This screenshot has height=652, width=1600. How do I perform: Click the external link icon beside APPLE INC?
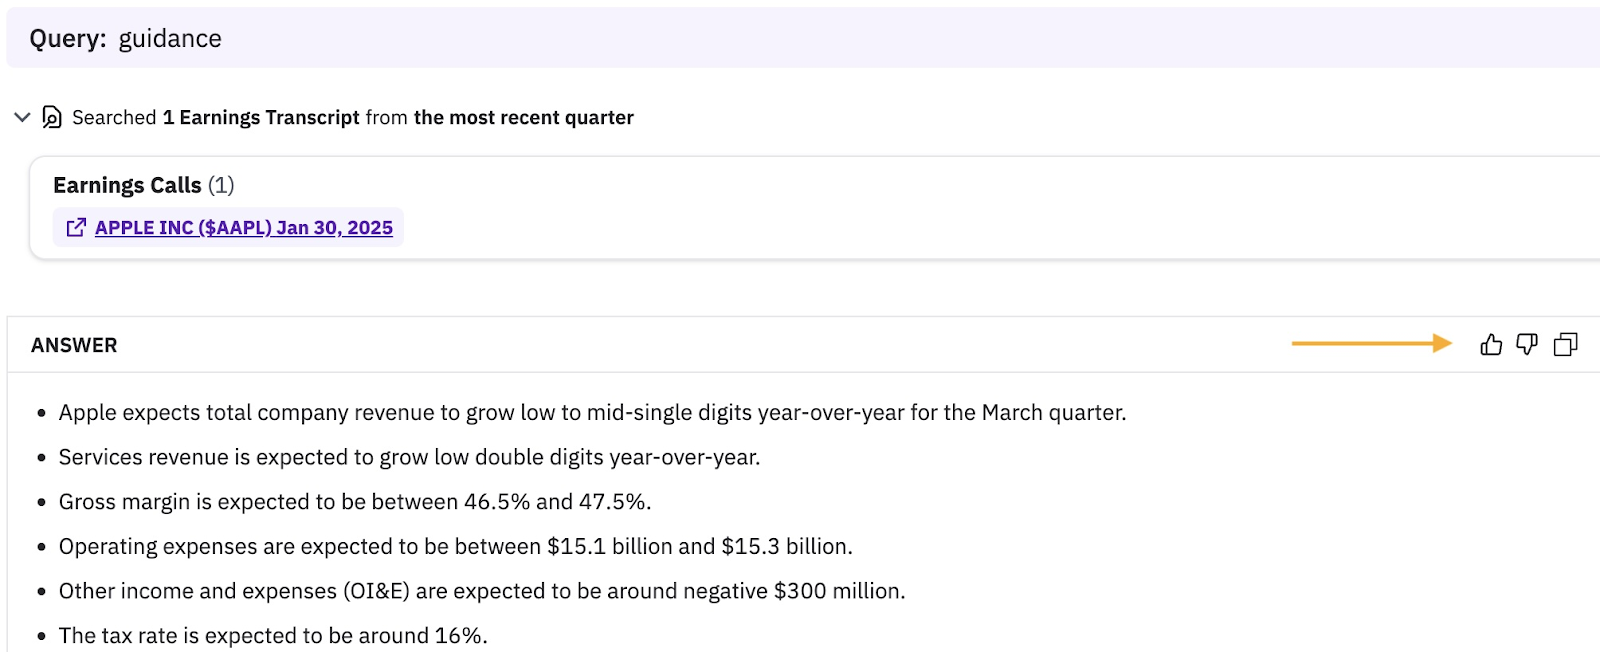point(76,228)
